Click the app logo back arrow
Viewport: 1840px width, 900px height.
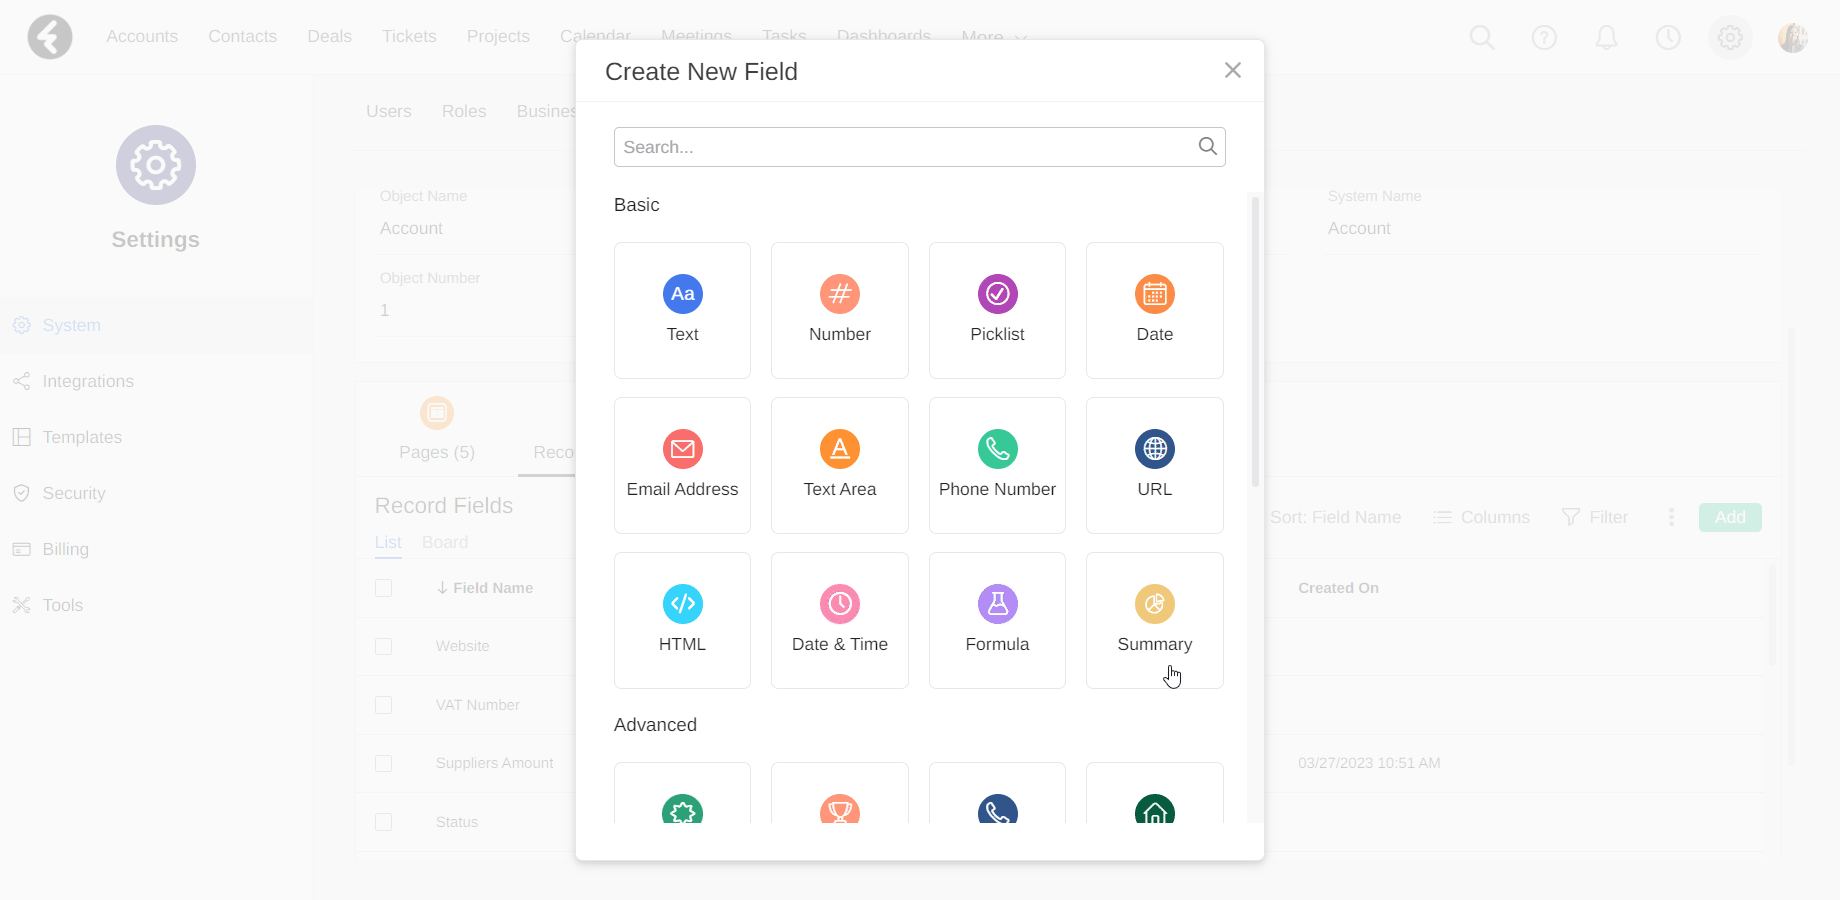[x=50, y=37]
